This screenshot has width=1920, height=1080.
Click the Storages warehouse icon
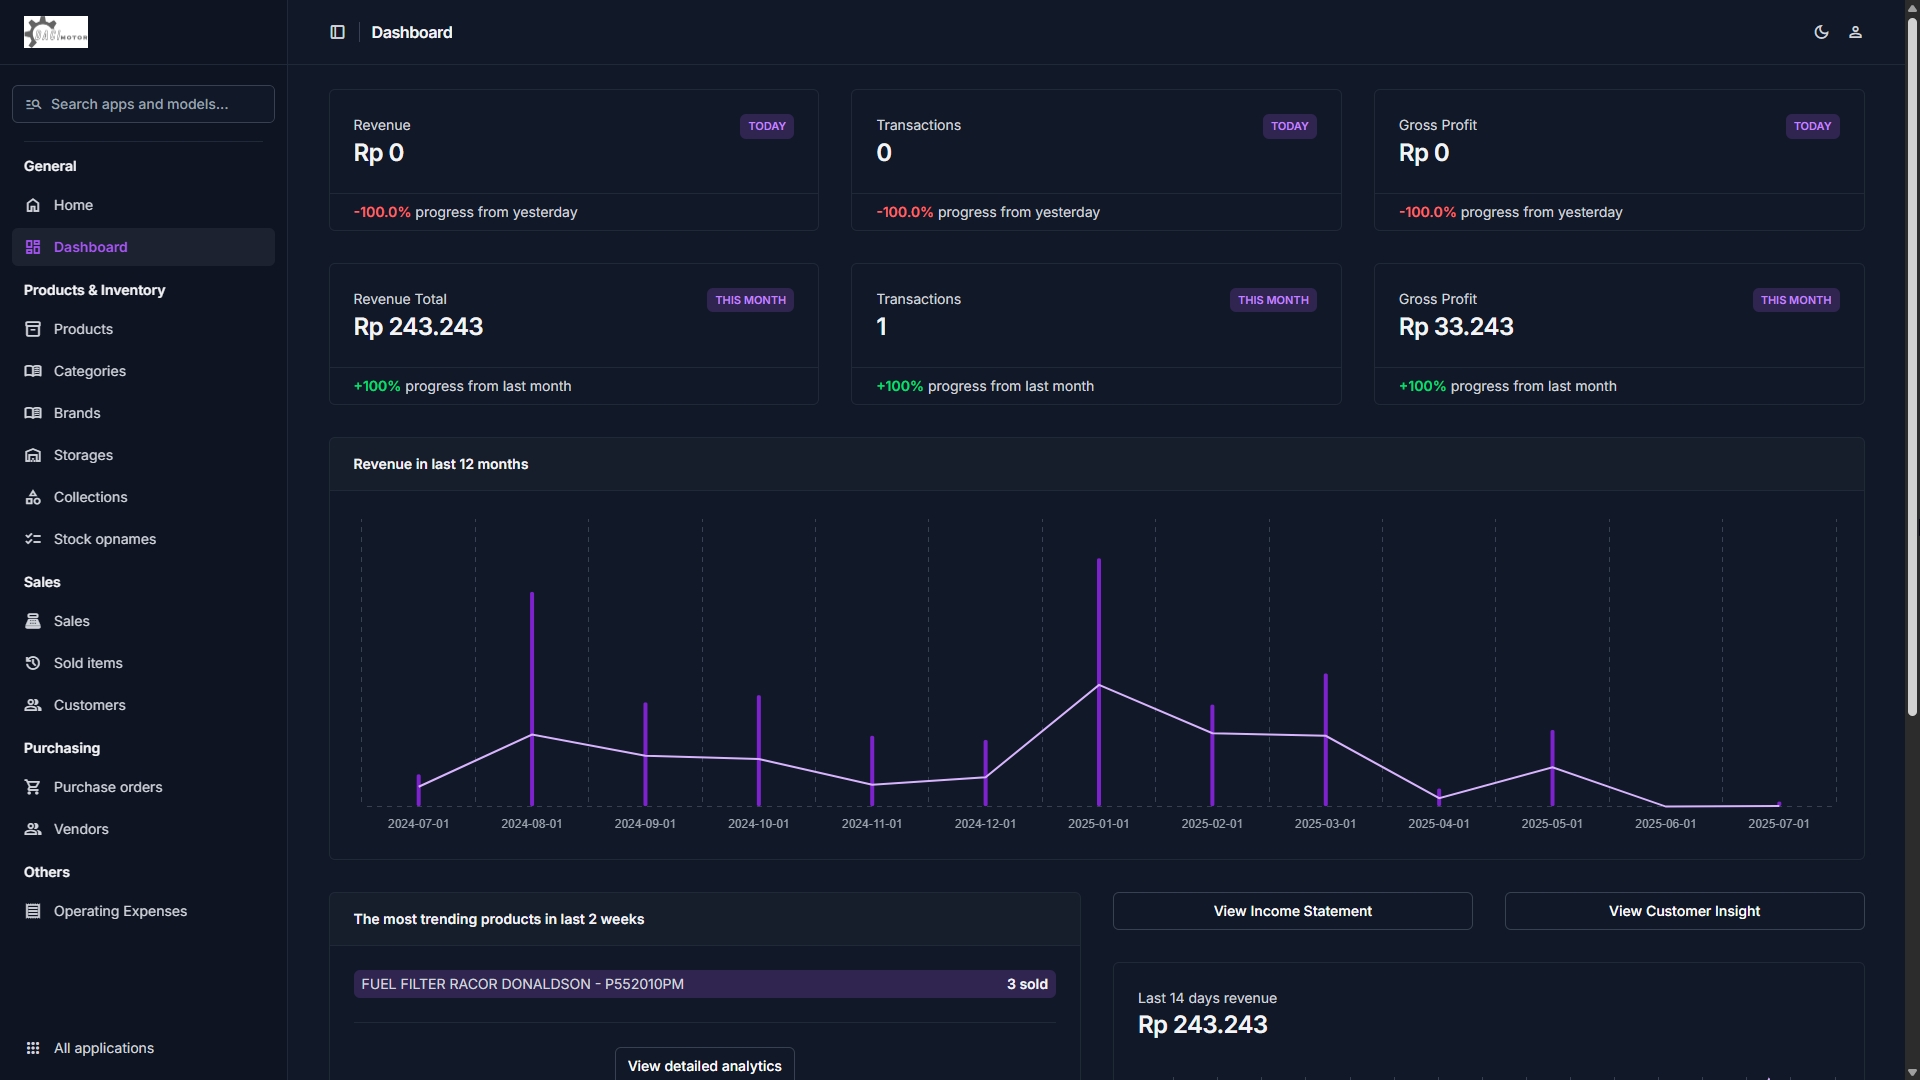tap(33, 455)
